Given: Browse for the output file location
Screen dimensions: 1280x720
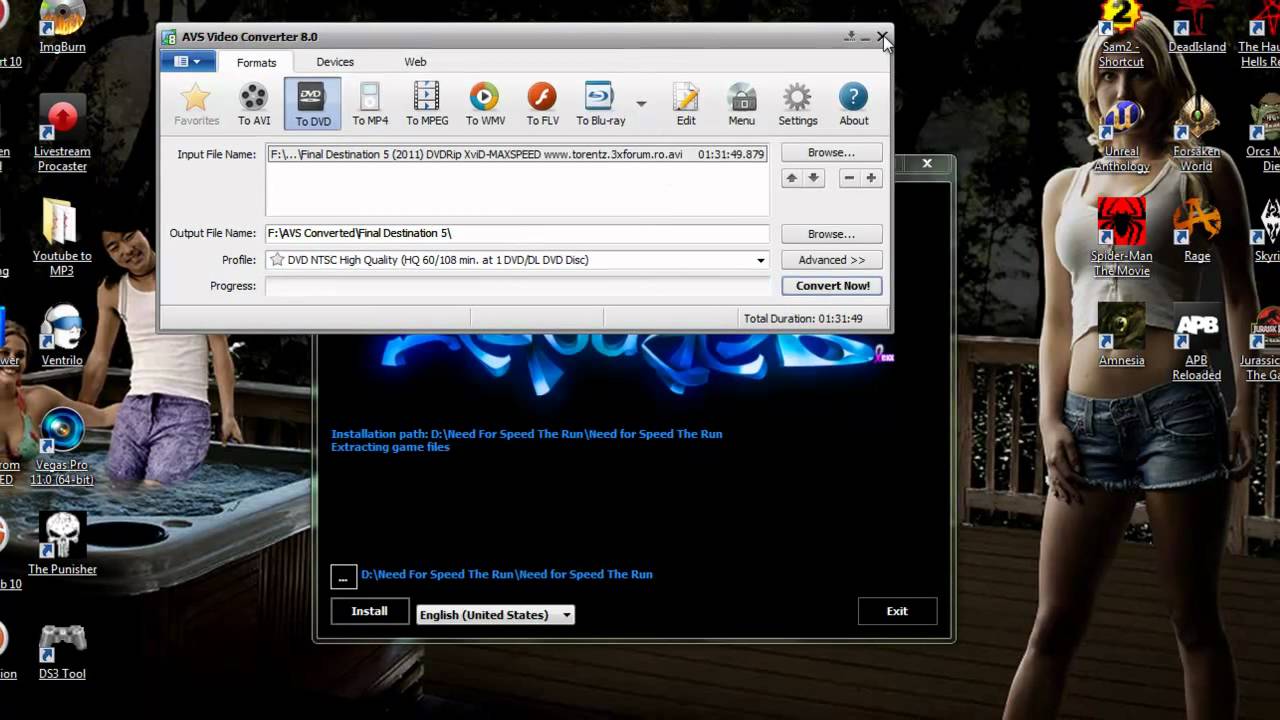Looking at the screenshot, I should tap(831, 234).
